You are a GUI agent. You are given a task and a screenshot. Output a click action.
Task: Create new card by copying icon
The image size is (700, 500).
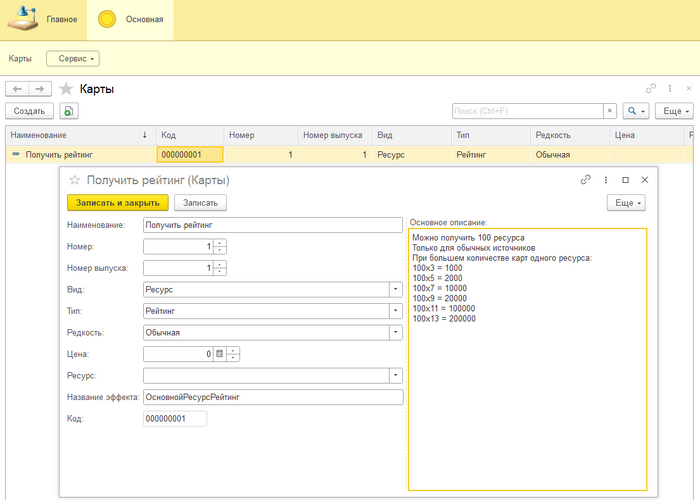[68, 111]
